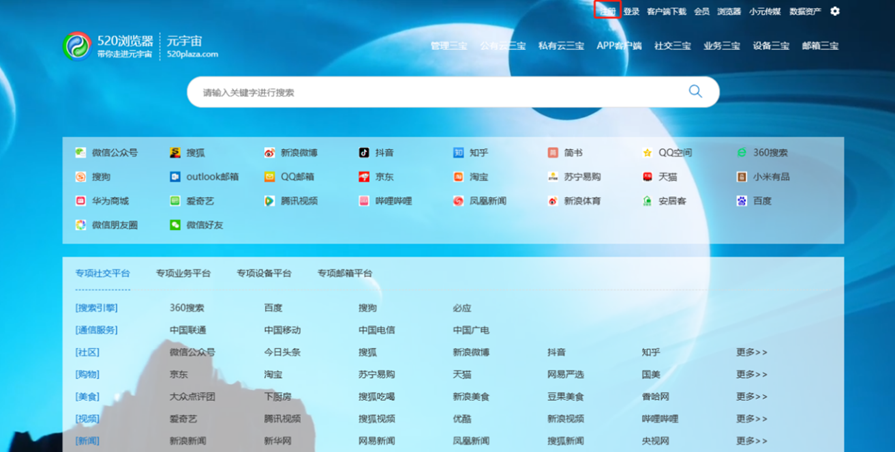Open 哔哩哔哩 icon in shortcut grid
This screenshot has height=452, width=895.
pyautogui.click(x=364, y=201)
